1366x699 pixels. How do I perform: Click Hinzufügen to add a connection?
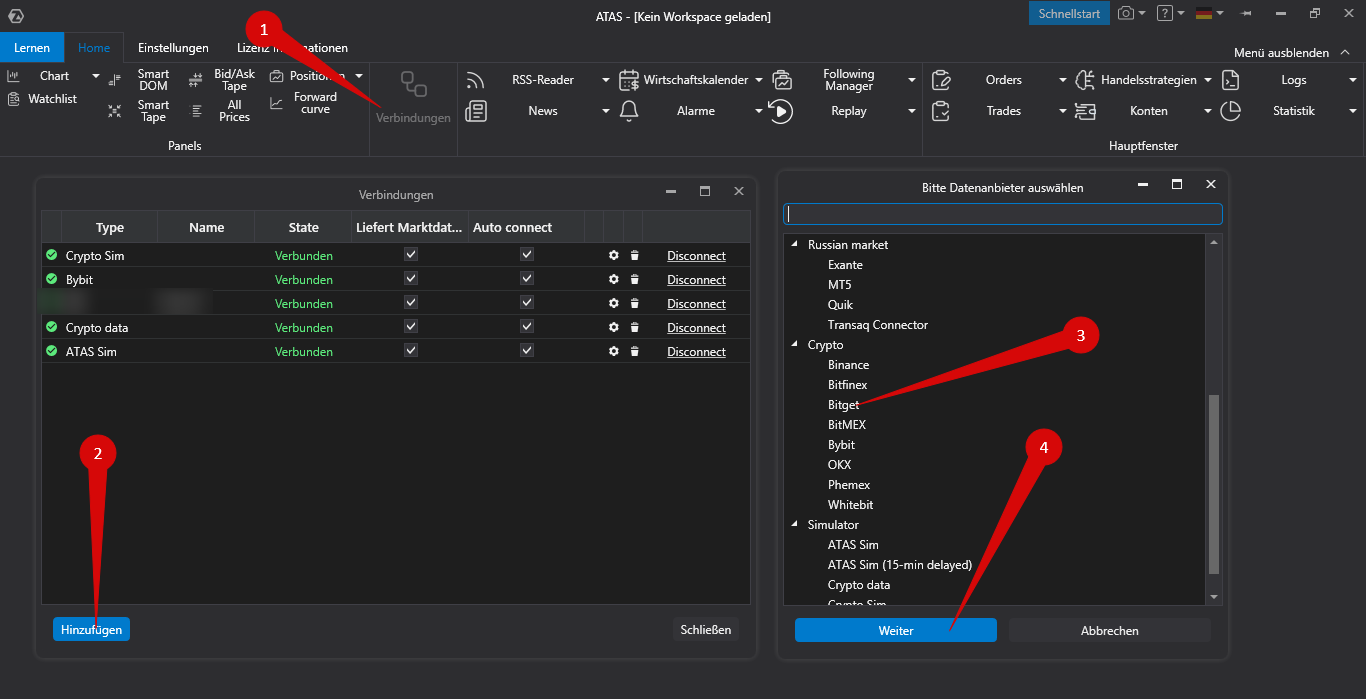coord(91,630)
